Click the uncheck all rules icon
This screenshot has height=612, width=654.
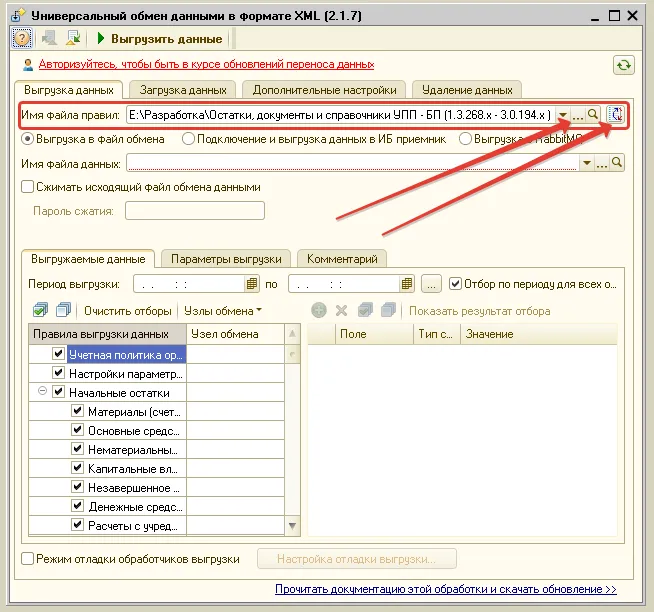(63, 311)
